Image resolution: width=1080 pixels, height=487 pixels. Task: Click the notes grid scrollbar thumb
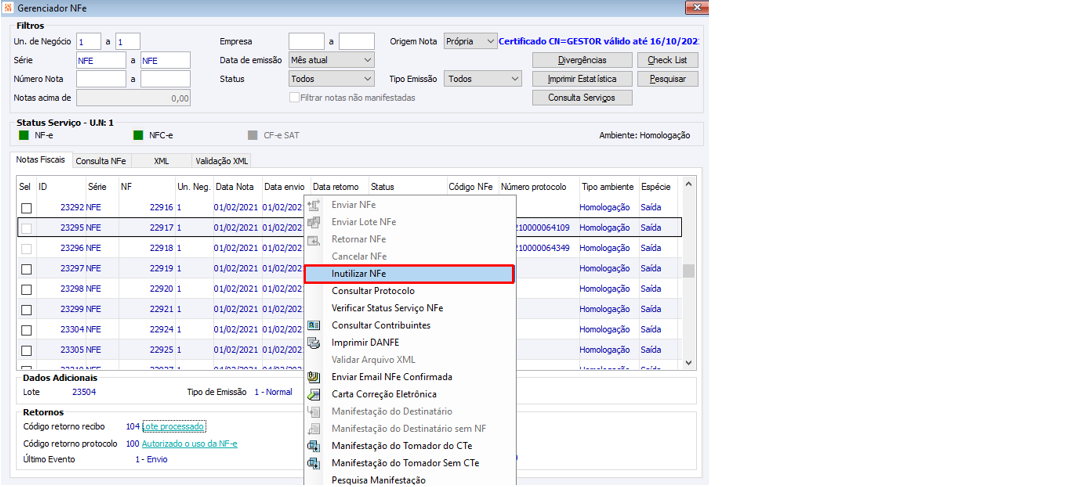point(689,271)
